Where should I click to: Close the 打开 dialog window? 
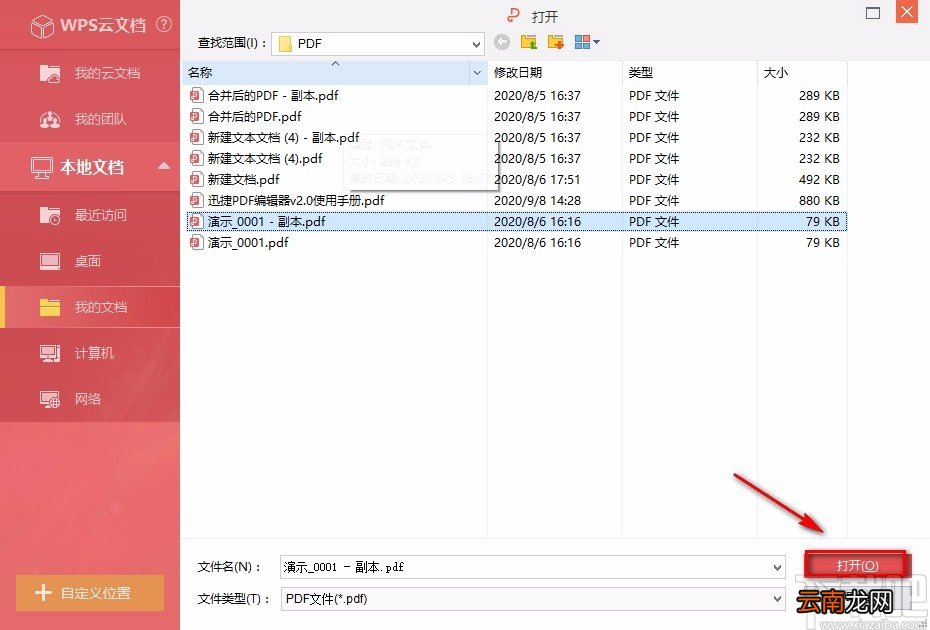907,12
